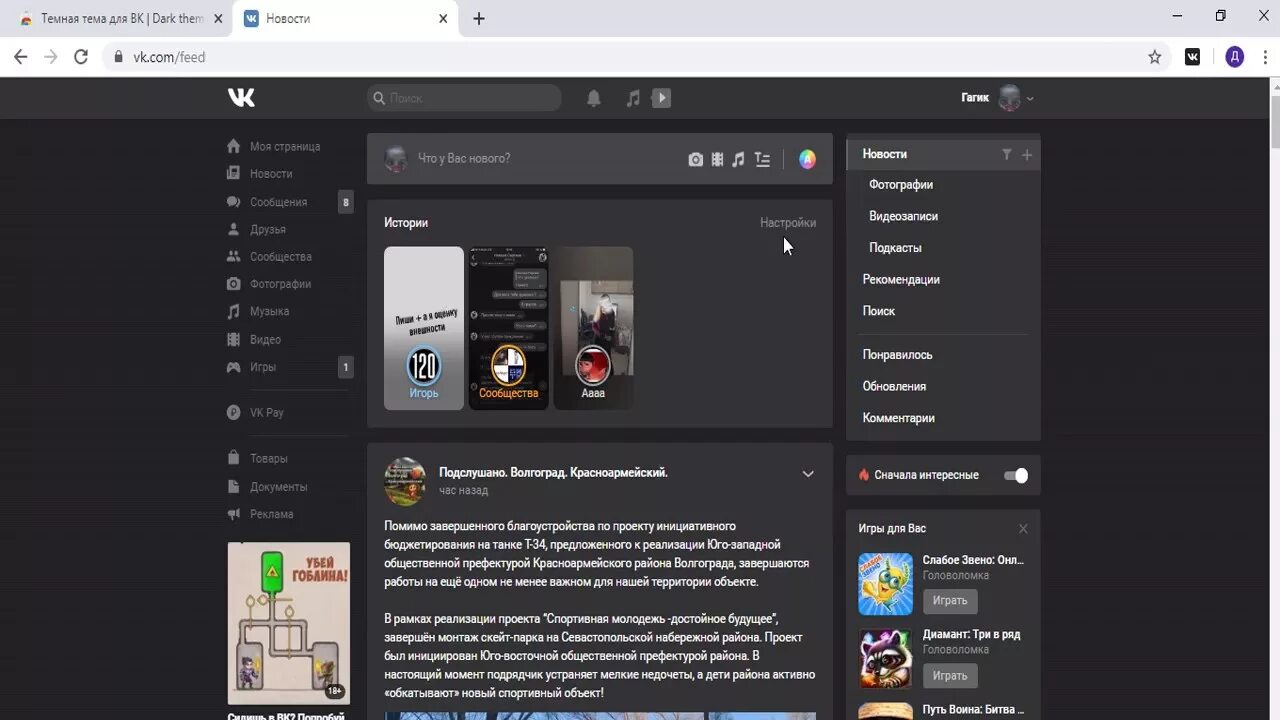Bookmark this page with star icon
This screenshot has height=720, width=1280.
[1155, 57]
